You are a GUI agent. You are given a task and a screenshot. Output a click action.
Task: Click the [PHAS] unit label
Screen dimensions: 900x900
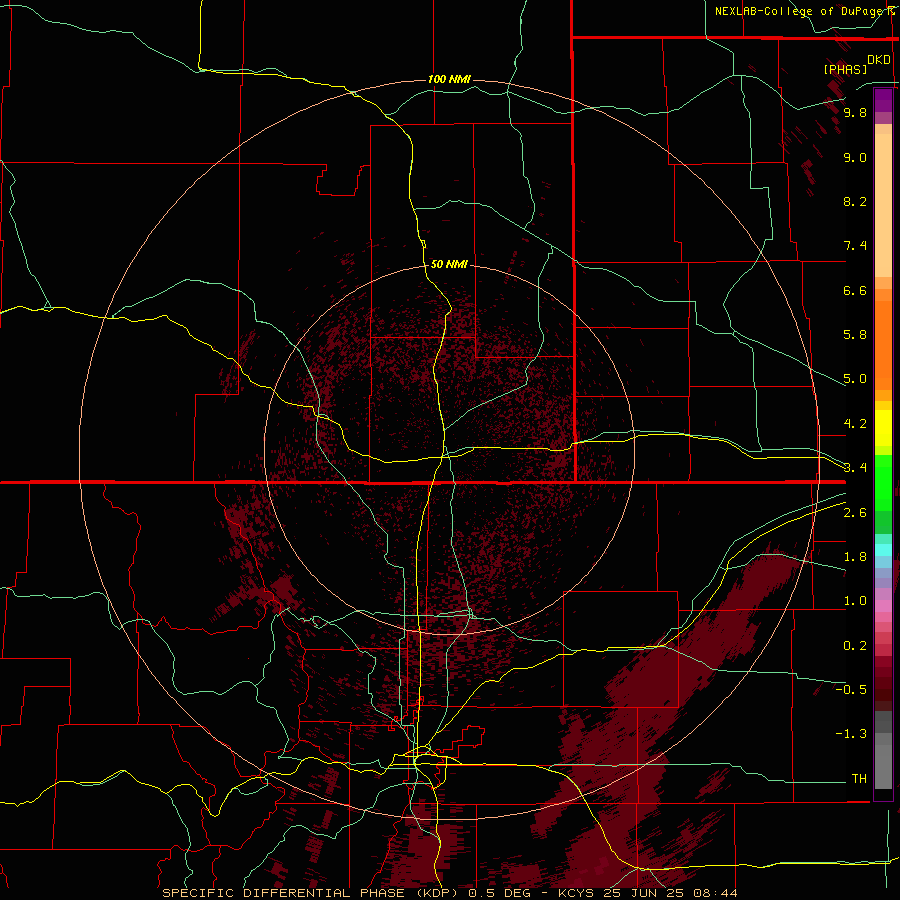click(845, 69)
